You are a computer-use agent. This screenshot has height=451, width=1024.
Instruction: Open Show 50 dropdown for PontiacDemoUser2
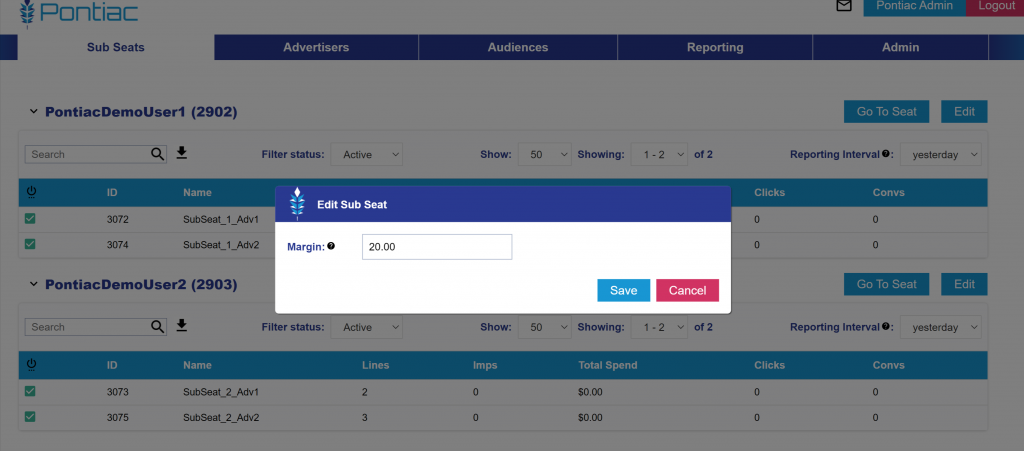pos(545,327)
